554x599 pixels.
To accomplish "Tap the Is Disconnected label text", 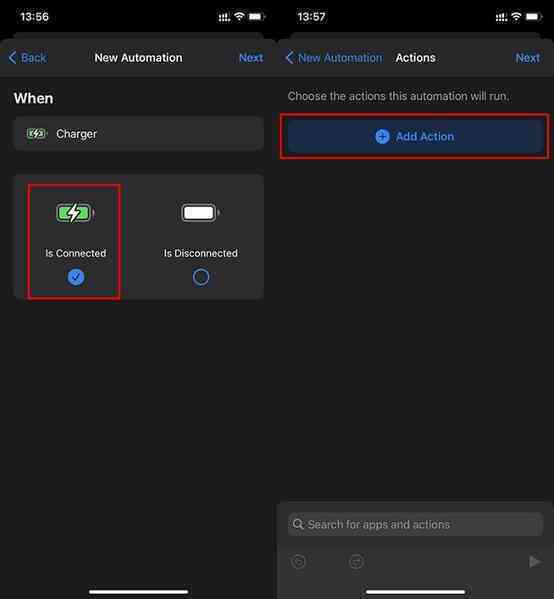I will (x=201, y=253).
